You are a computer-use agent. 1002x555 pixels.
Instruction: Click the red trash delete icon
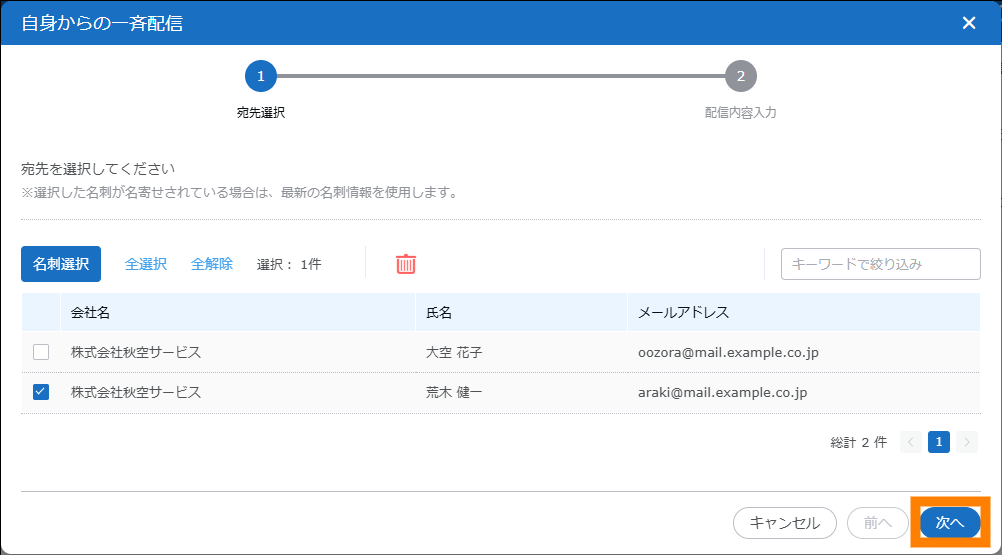(x=406, y=264)
